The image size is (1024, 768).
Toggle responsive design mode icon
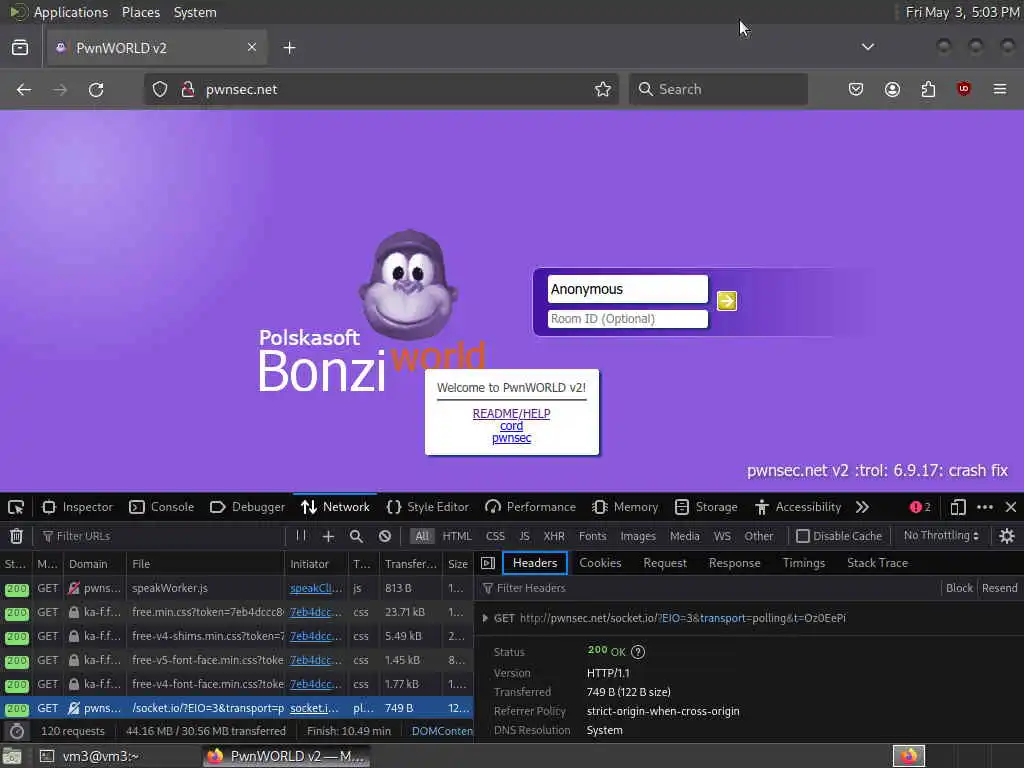click(958, 507)
